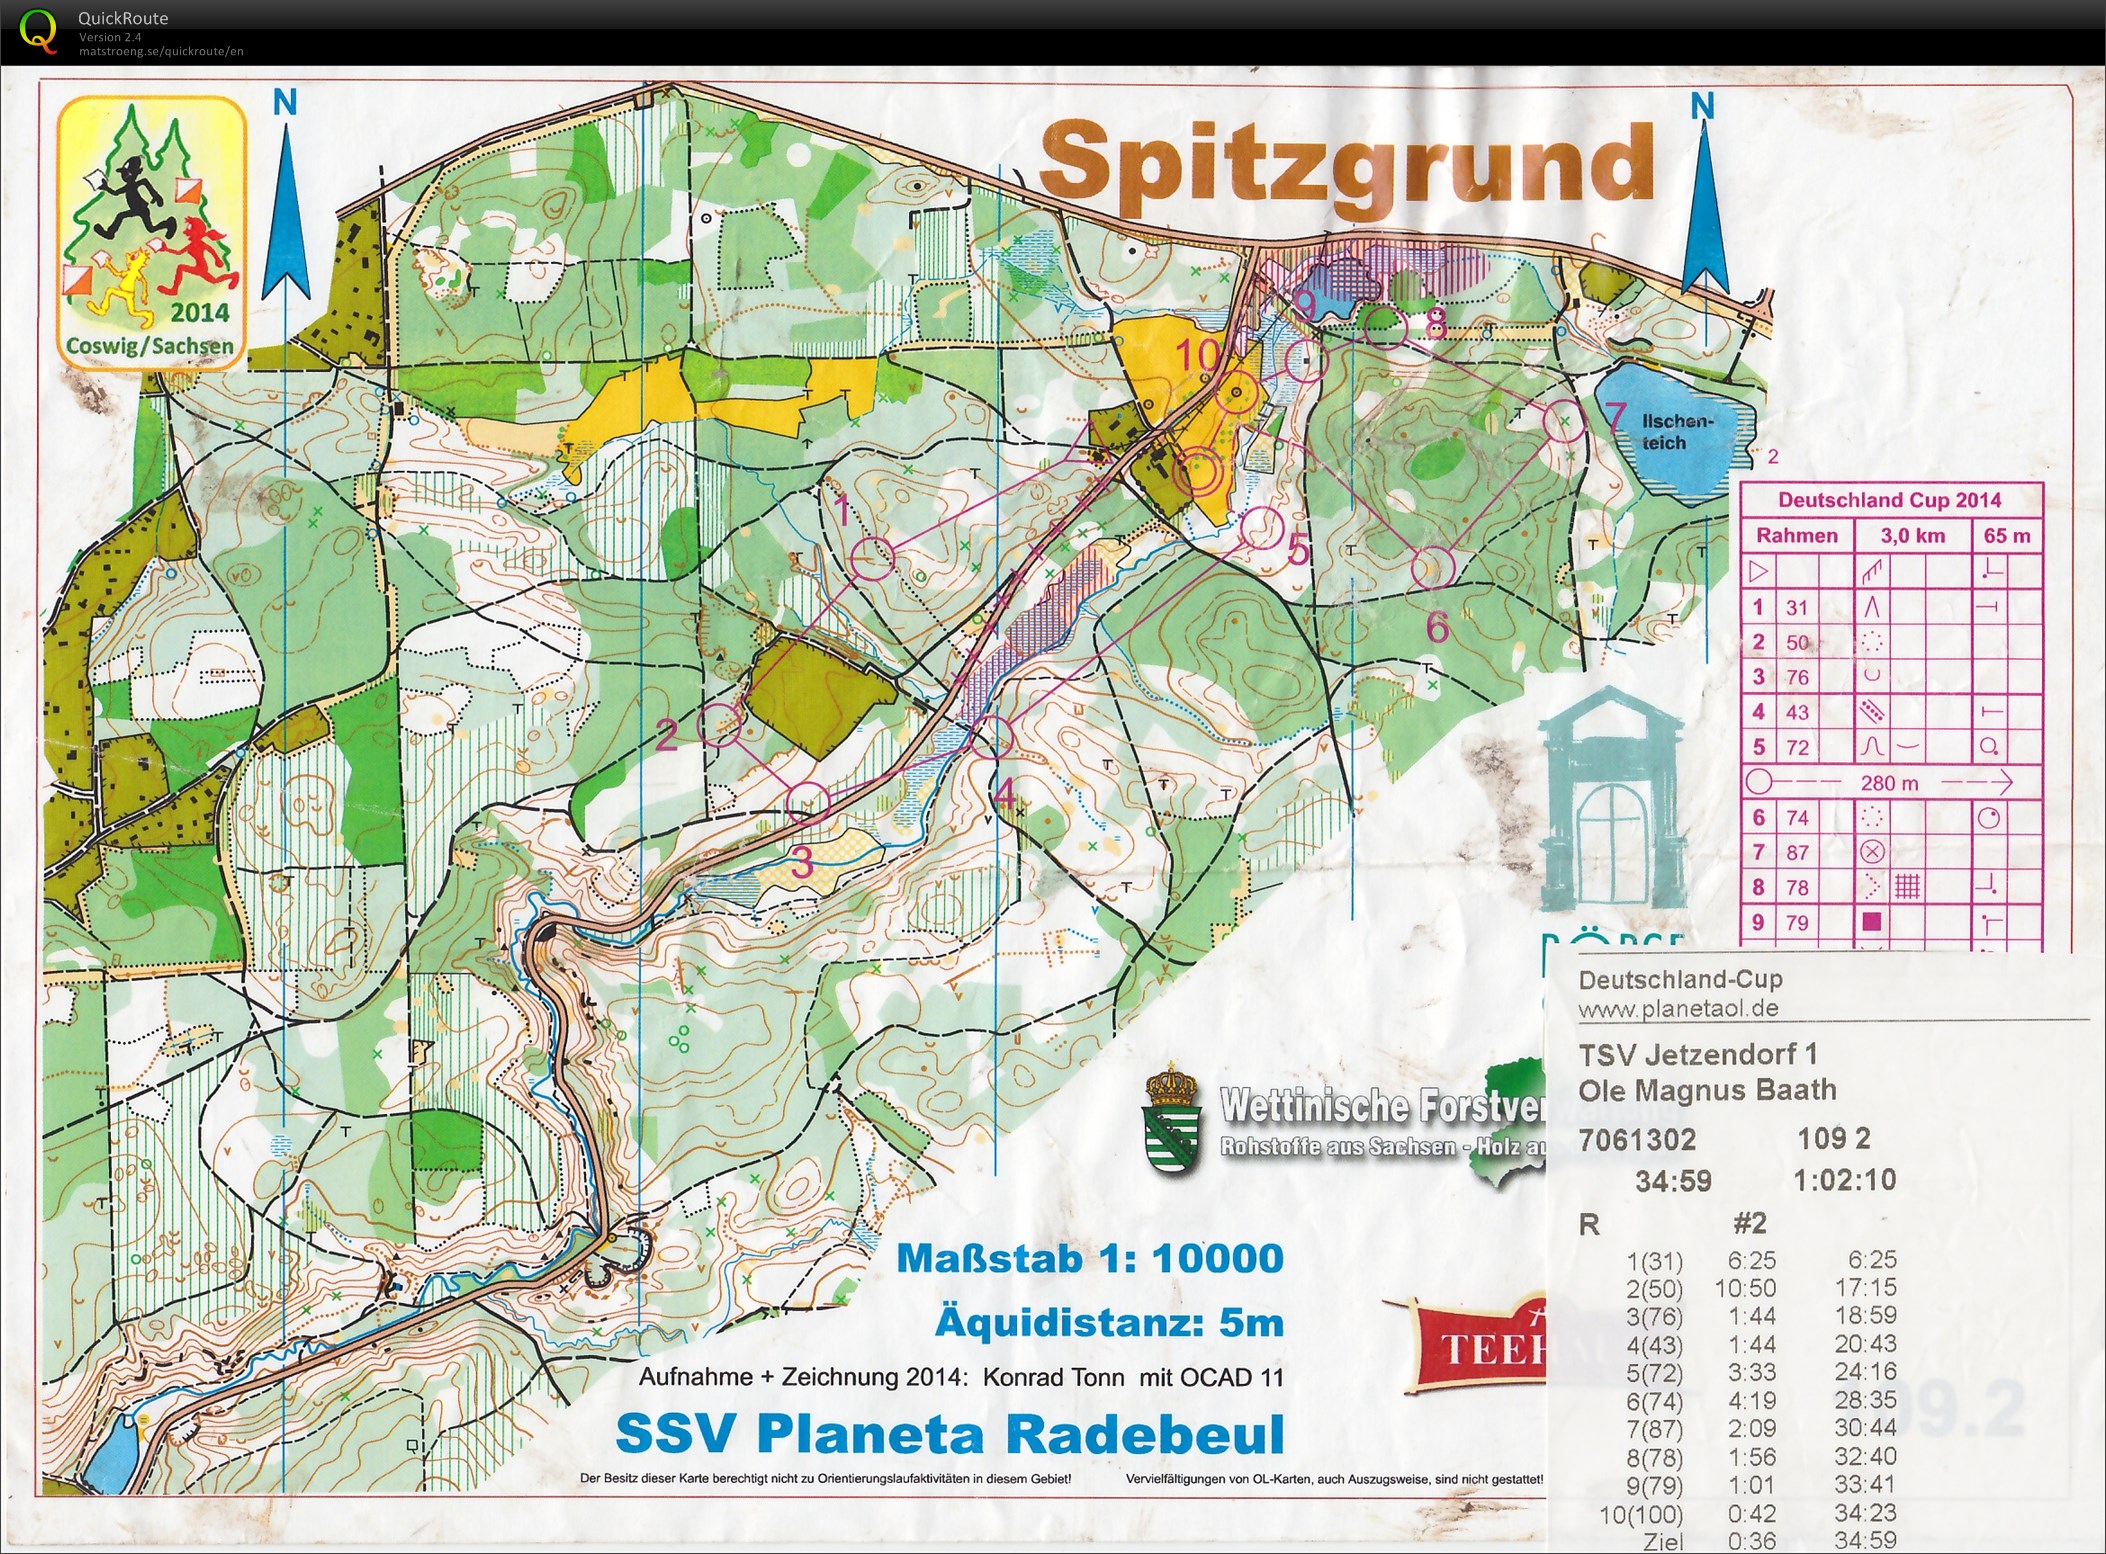
Task: Click the Spitzgrund map title
Action: [1345, 165]
